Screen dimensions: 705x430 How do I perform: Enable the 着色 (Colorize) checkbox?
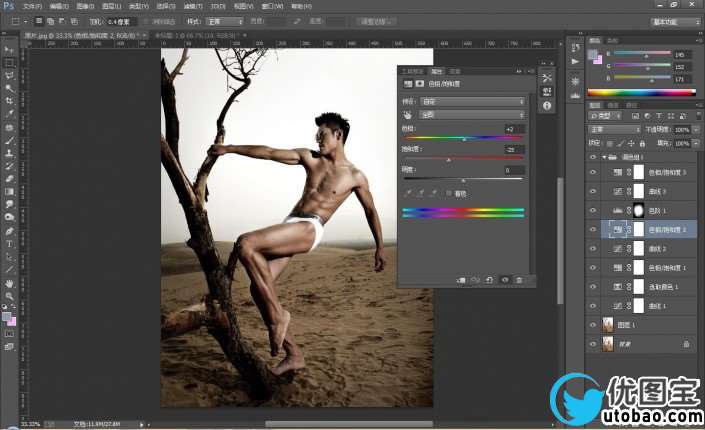(x=449, y=193)
